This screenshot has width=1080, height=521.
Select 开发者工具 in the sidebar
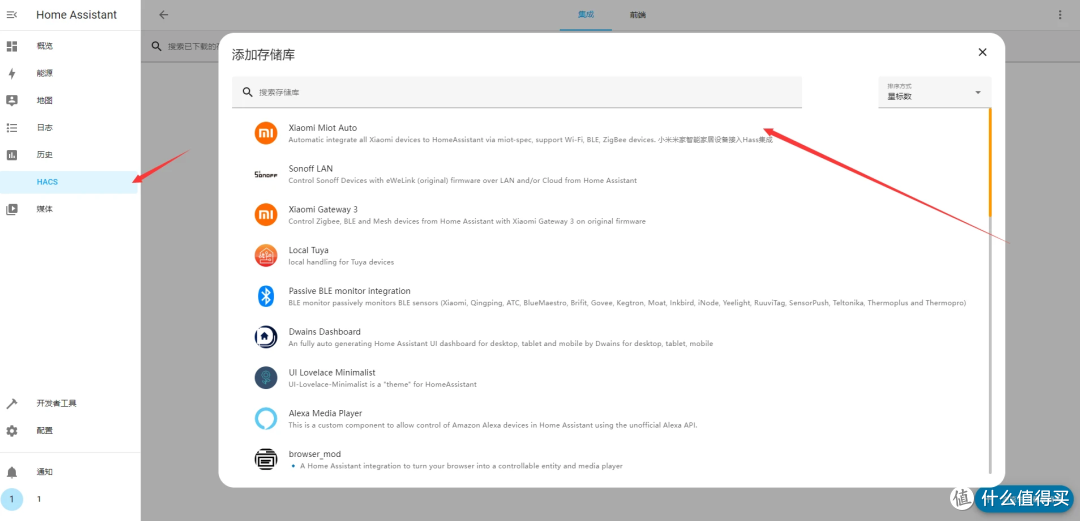pyautogui.click(x=69, y=403)
